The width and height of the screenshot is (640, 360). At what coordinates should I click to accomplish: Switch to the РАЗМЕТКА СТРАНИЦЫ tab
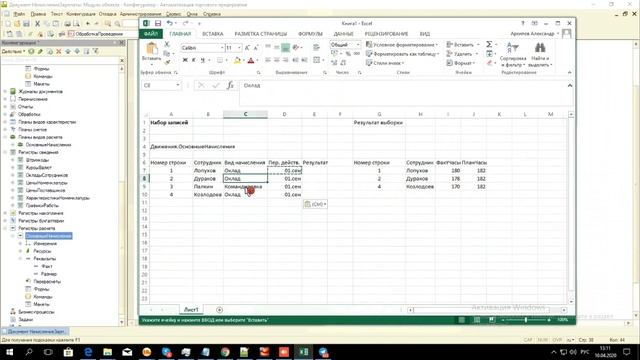(260, 34)
